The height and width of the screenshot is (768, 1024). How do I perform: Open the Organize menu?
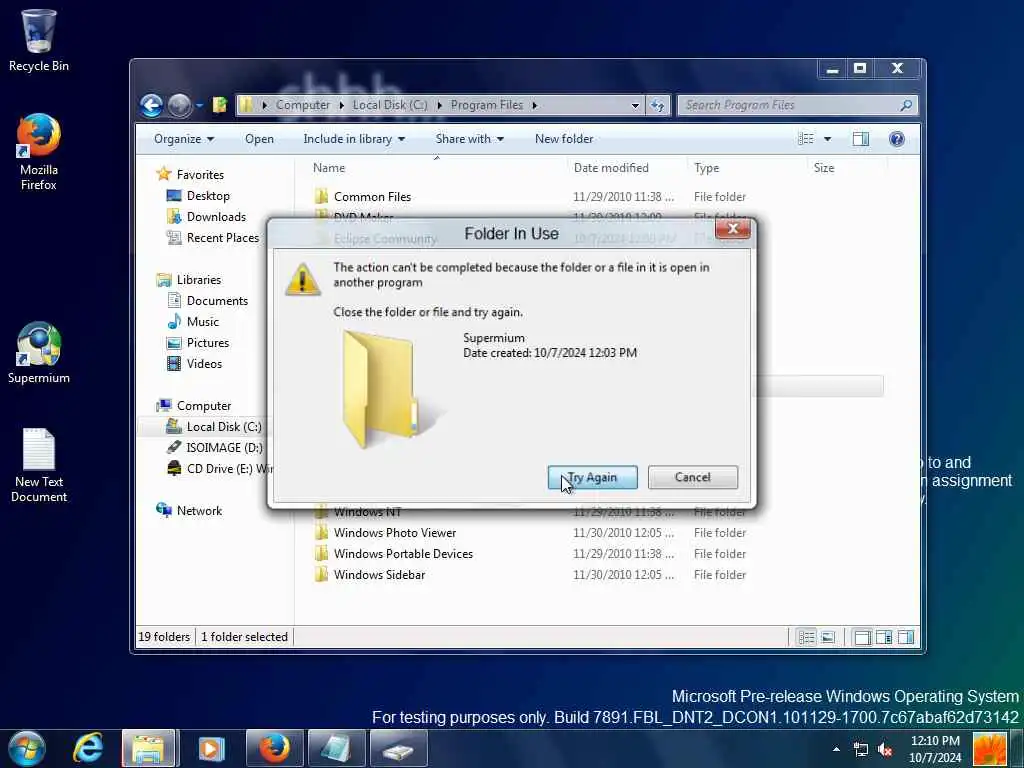click(x=184, y=139)
